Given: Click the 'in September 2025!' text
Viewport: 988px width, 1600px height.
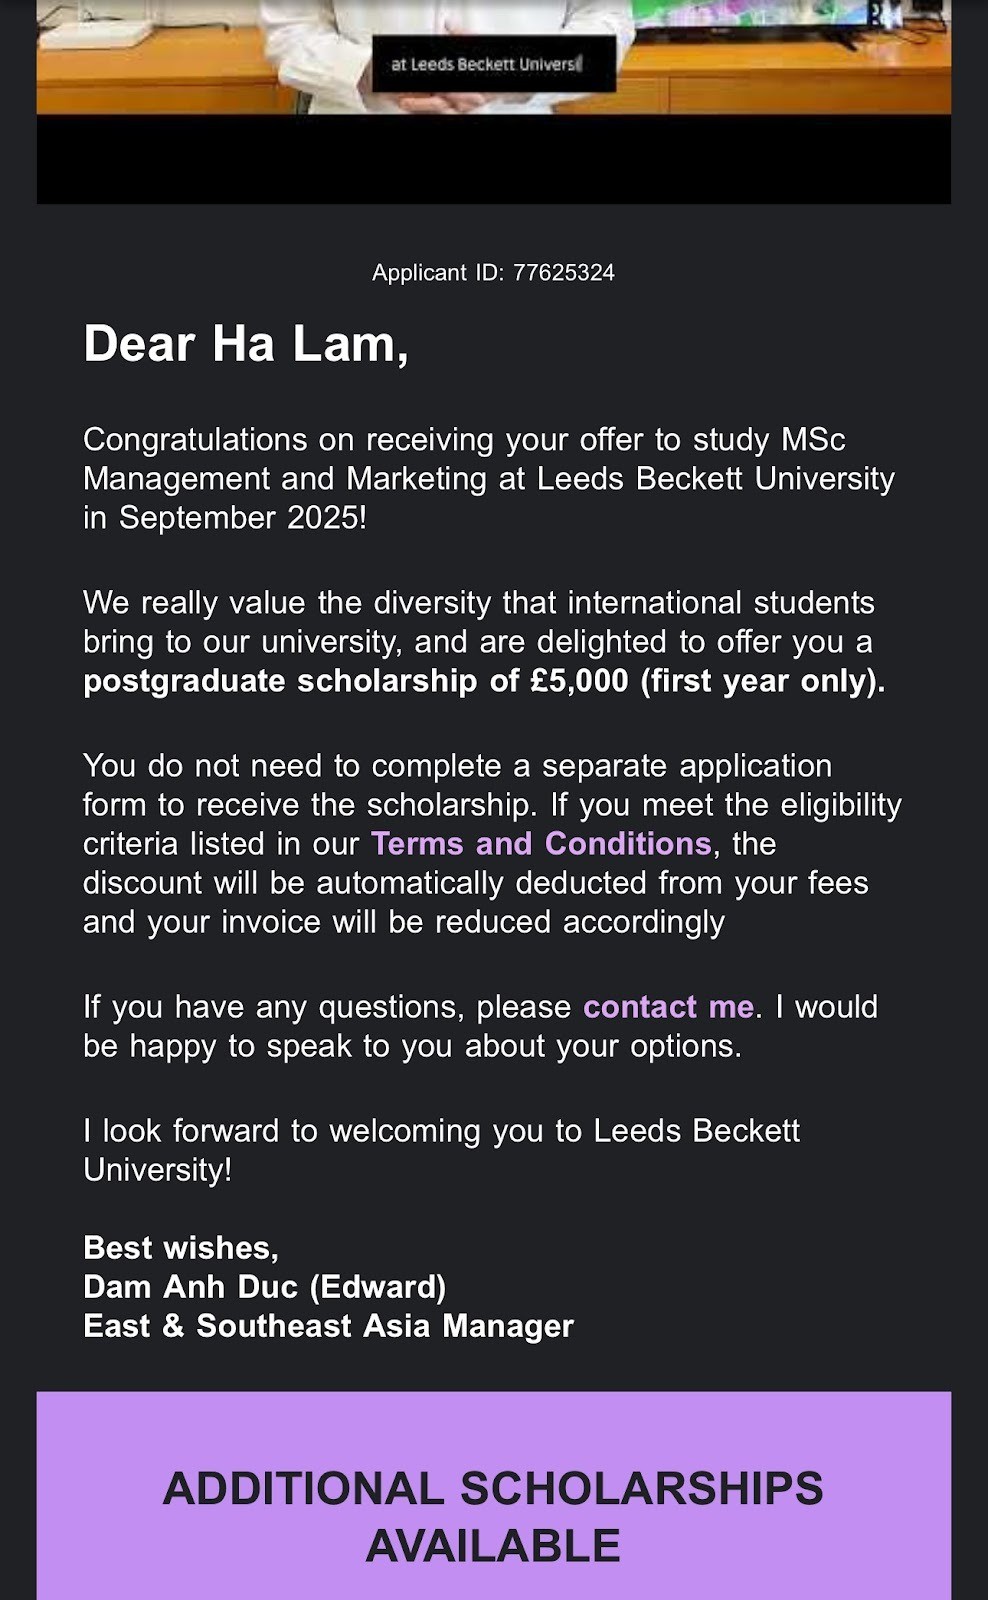Looking at the screenshot, I should tap(225, 518).
